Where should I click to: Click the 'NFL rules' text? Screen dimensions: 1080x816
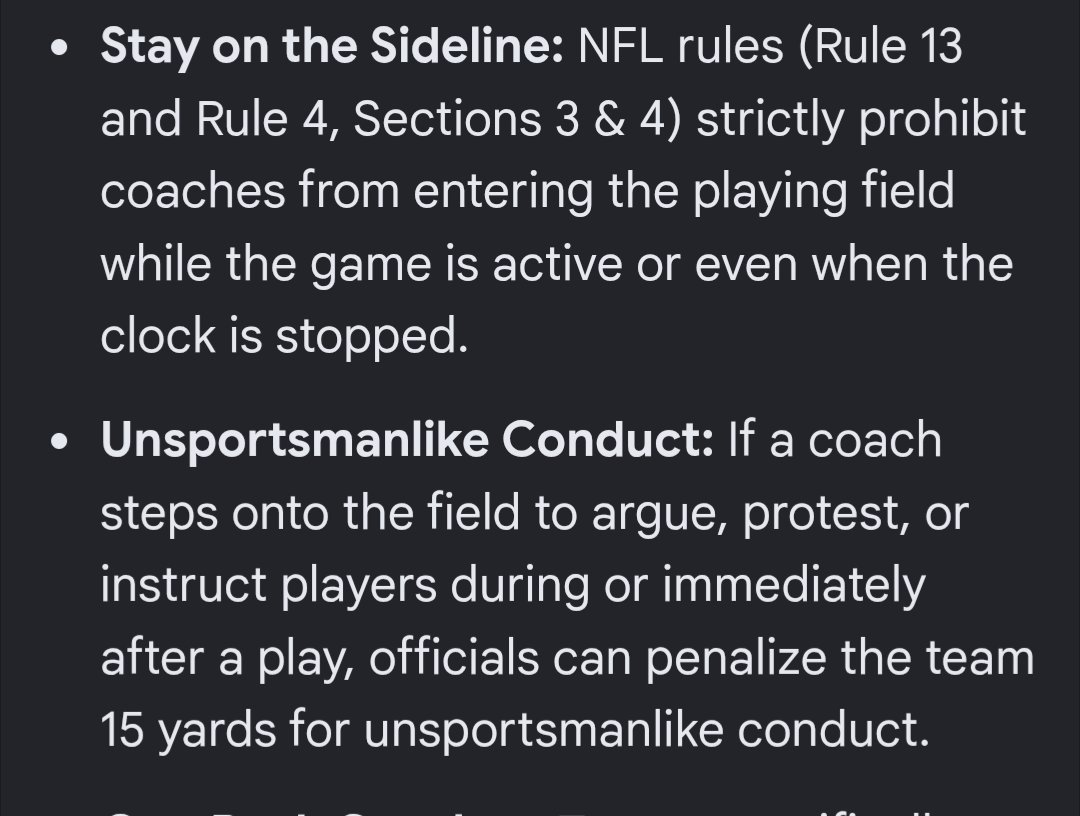(681, 46)
